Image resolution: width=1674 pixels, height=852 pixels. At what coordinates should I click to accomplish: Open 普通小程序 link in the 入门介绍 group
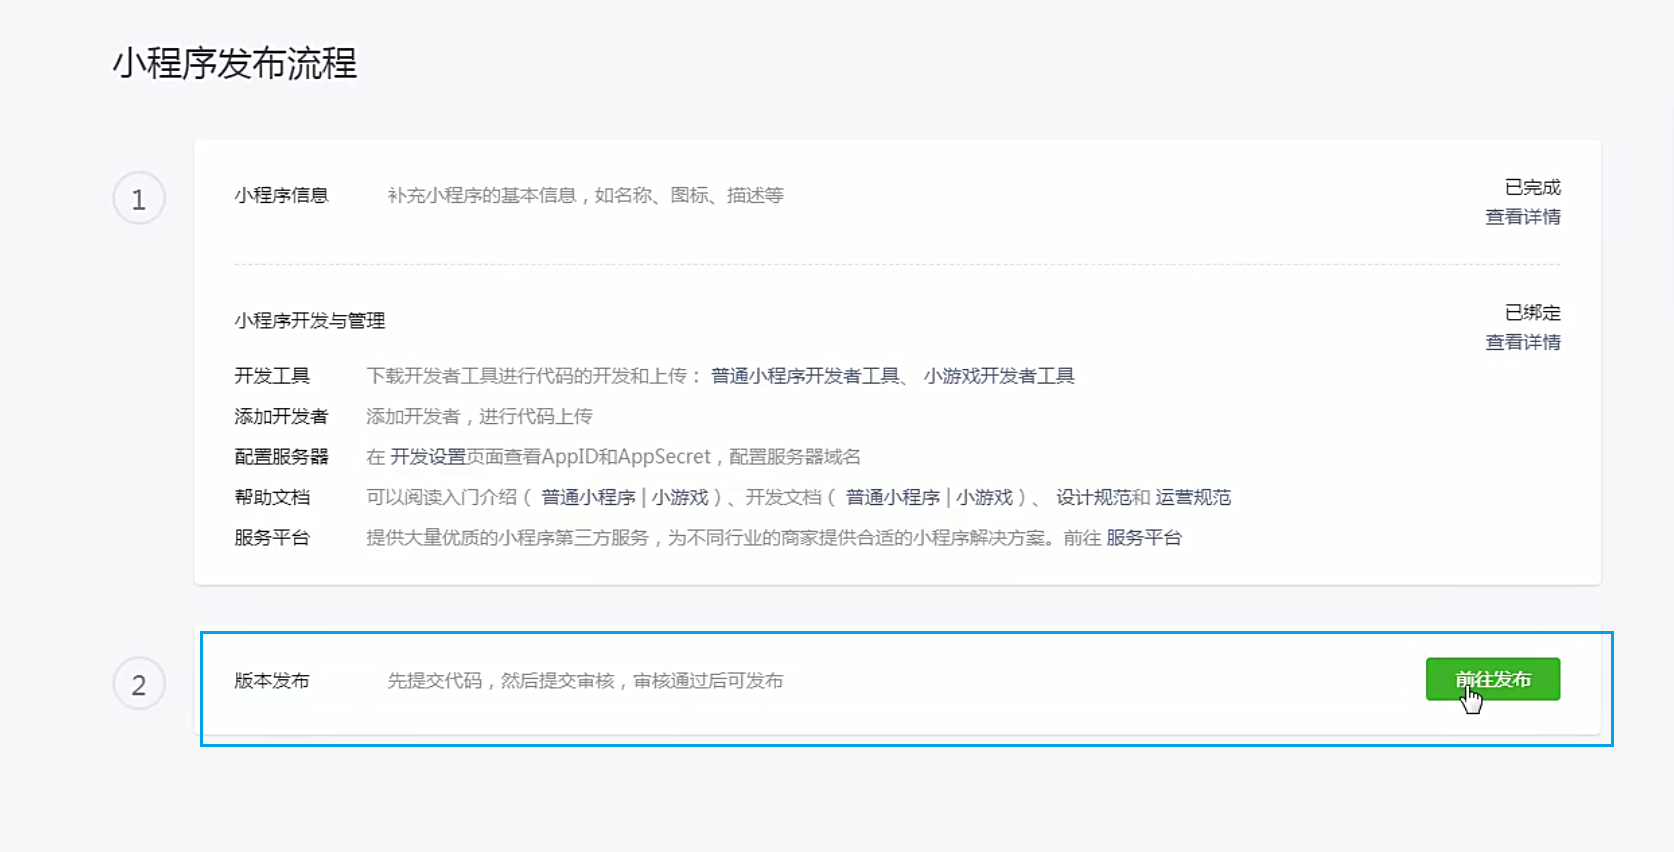coord(588,498)
